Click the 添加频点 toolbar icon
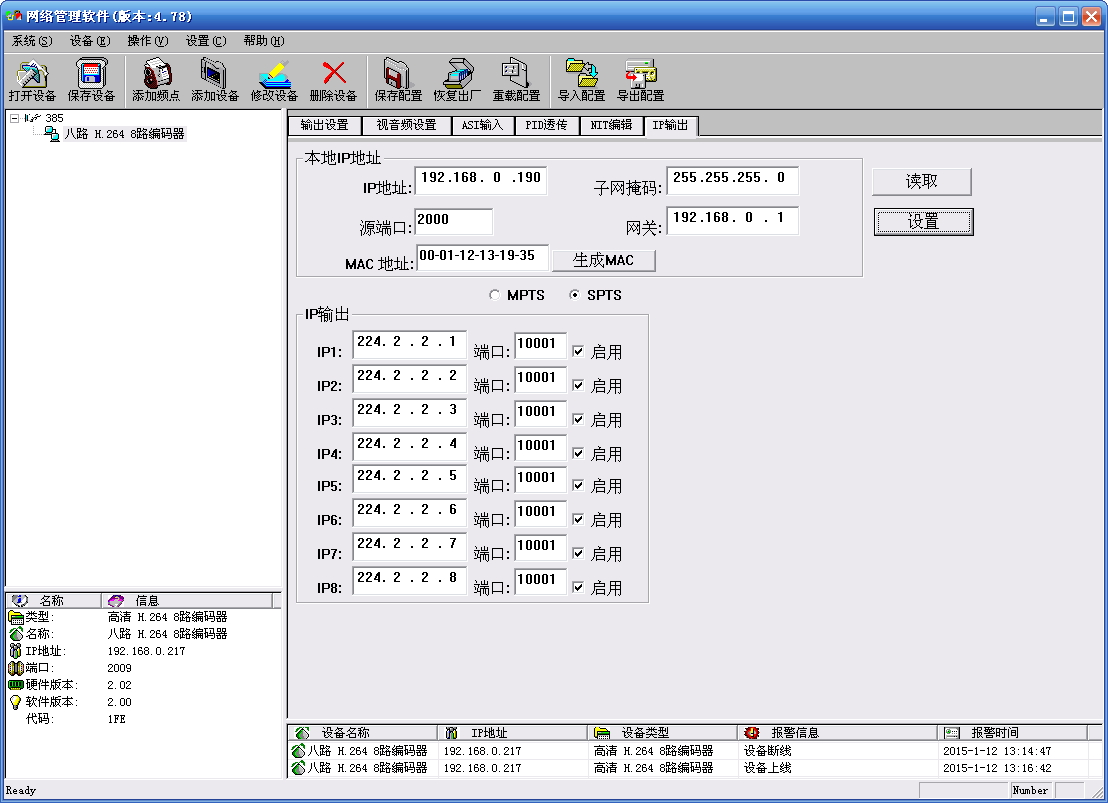 coord(156,74)
